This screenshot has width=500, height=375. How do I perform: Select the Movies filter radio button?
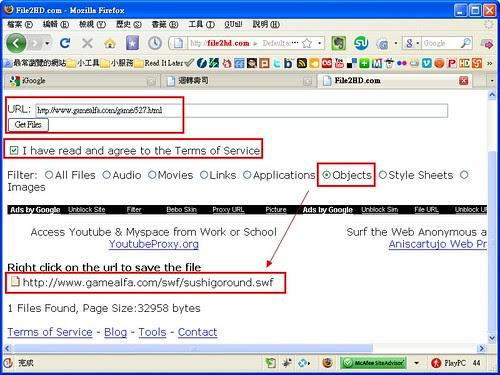coord(152,175)
